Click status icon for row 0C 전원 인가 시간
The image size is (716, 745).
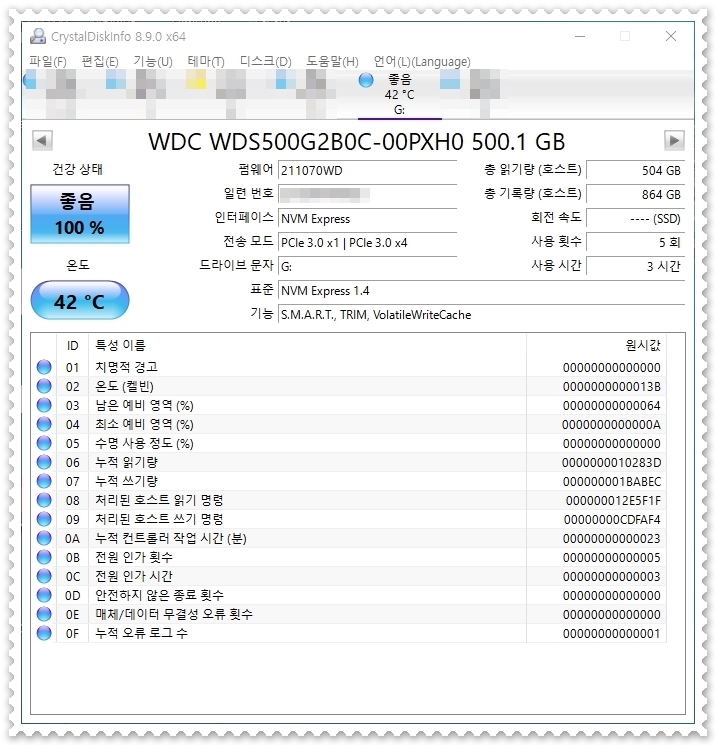click(44, 576)
